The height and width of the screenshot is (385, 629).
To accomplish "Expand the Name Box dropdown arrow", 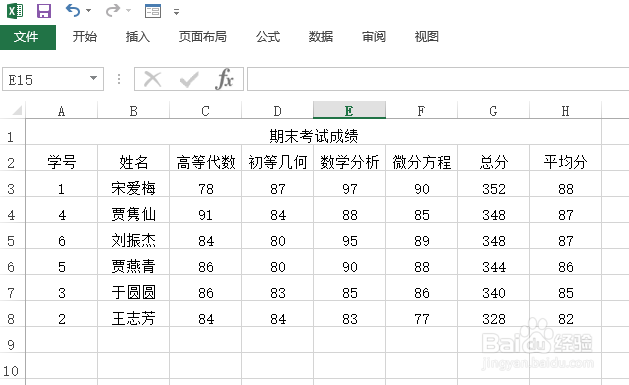I will click(x=93, y=79).
